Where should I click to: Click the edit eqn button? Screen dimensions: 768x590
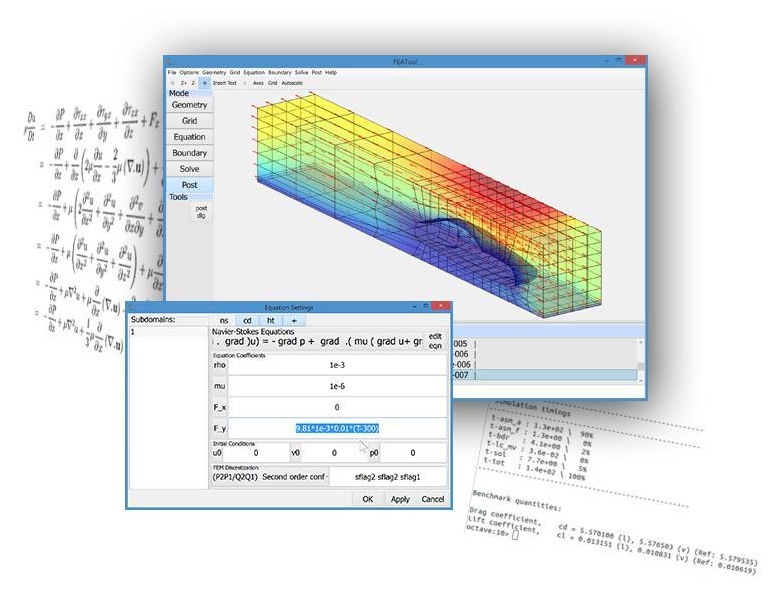coord(435,340)
